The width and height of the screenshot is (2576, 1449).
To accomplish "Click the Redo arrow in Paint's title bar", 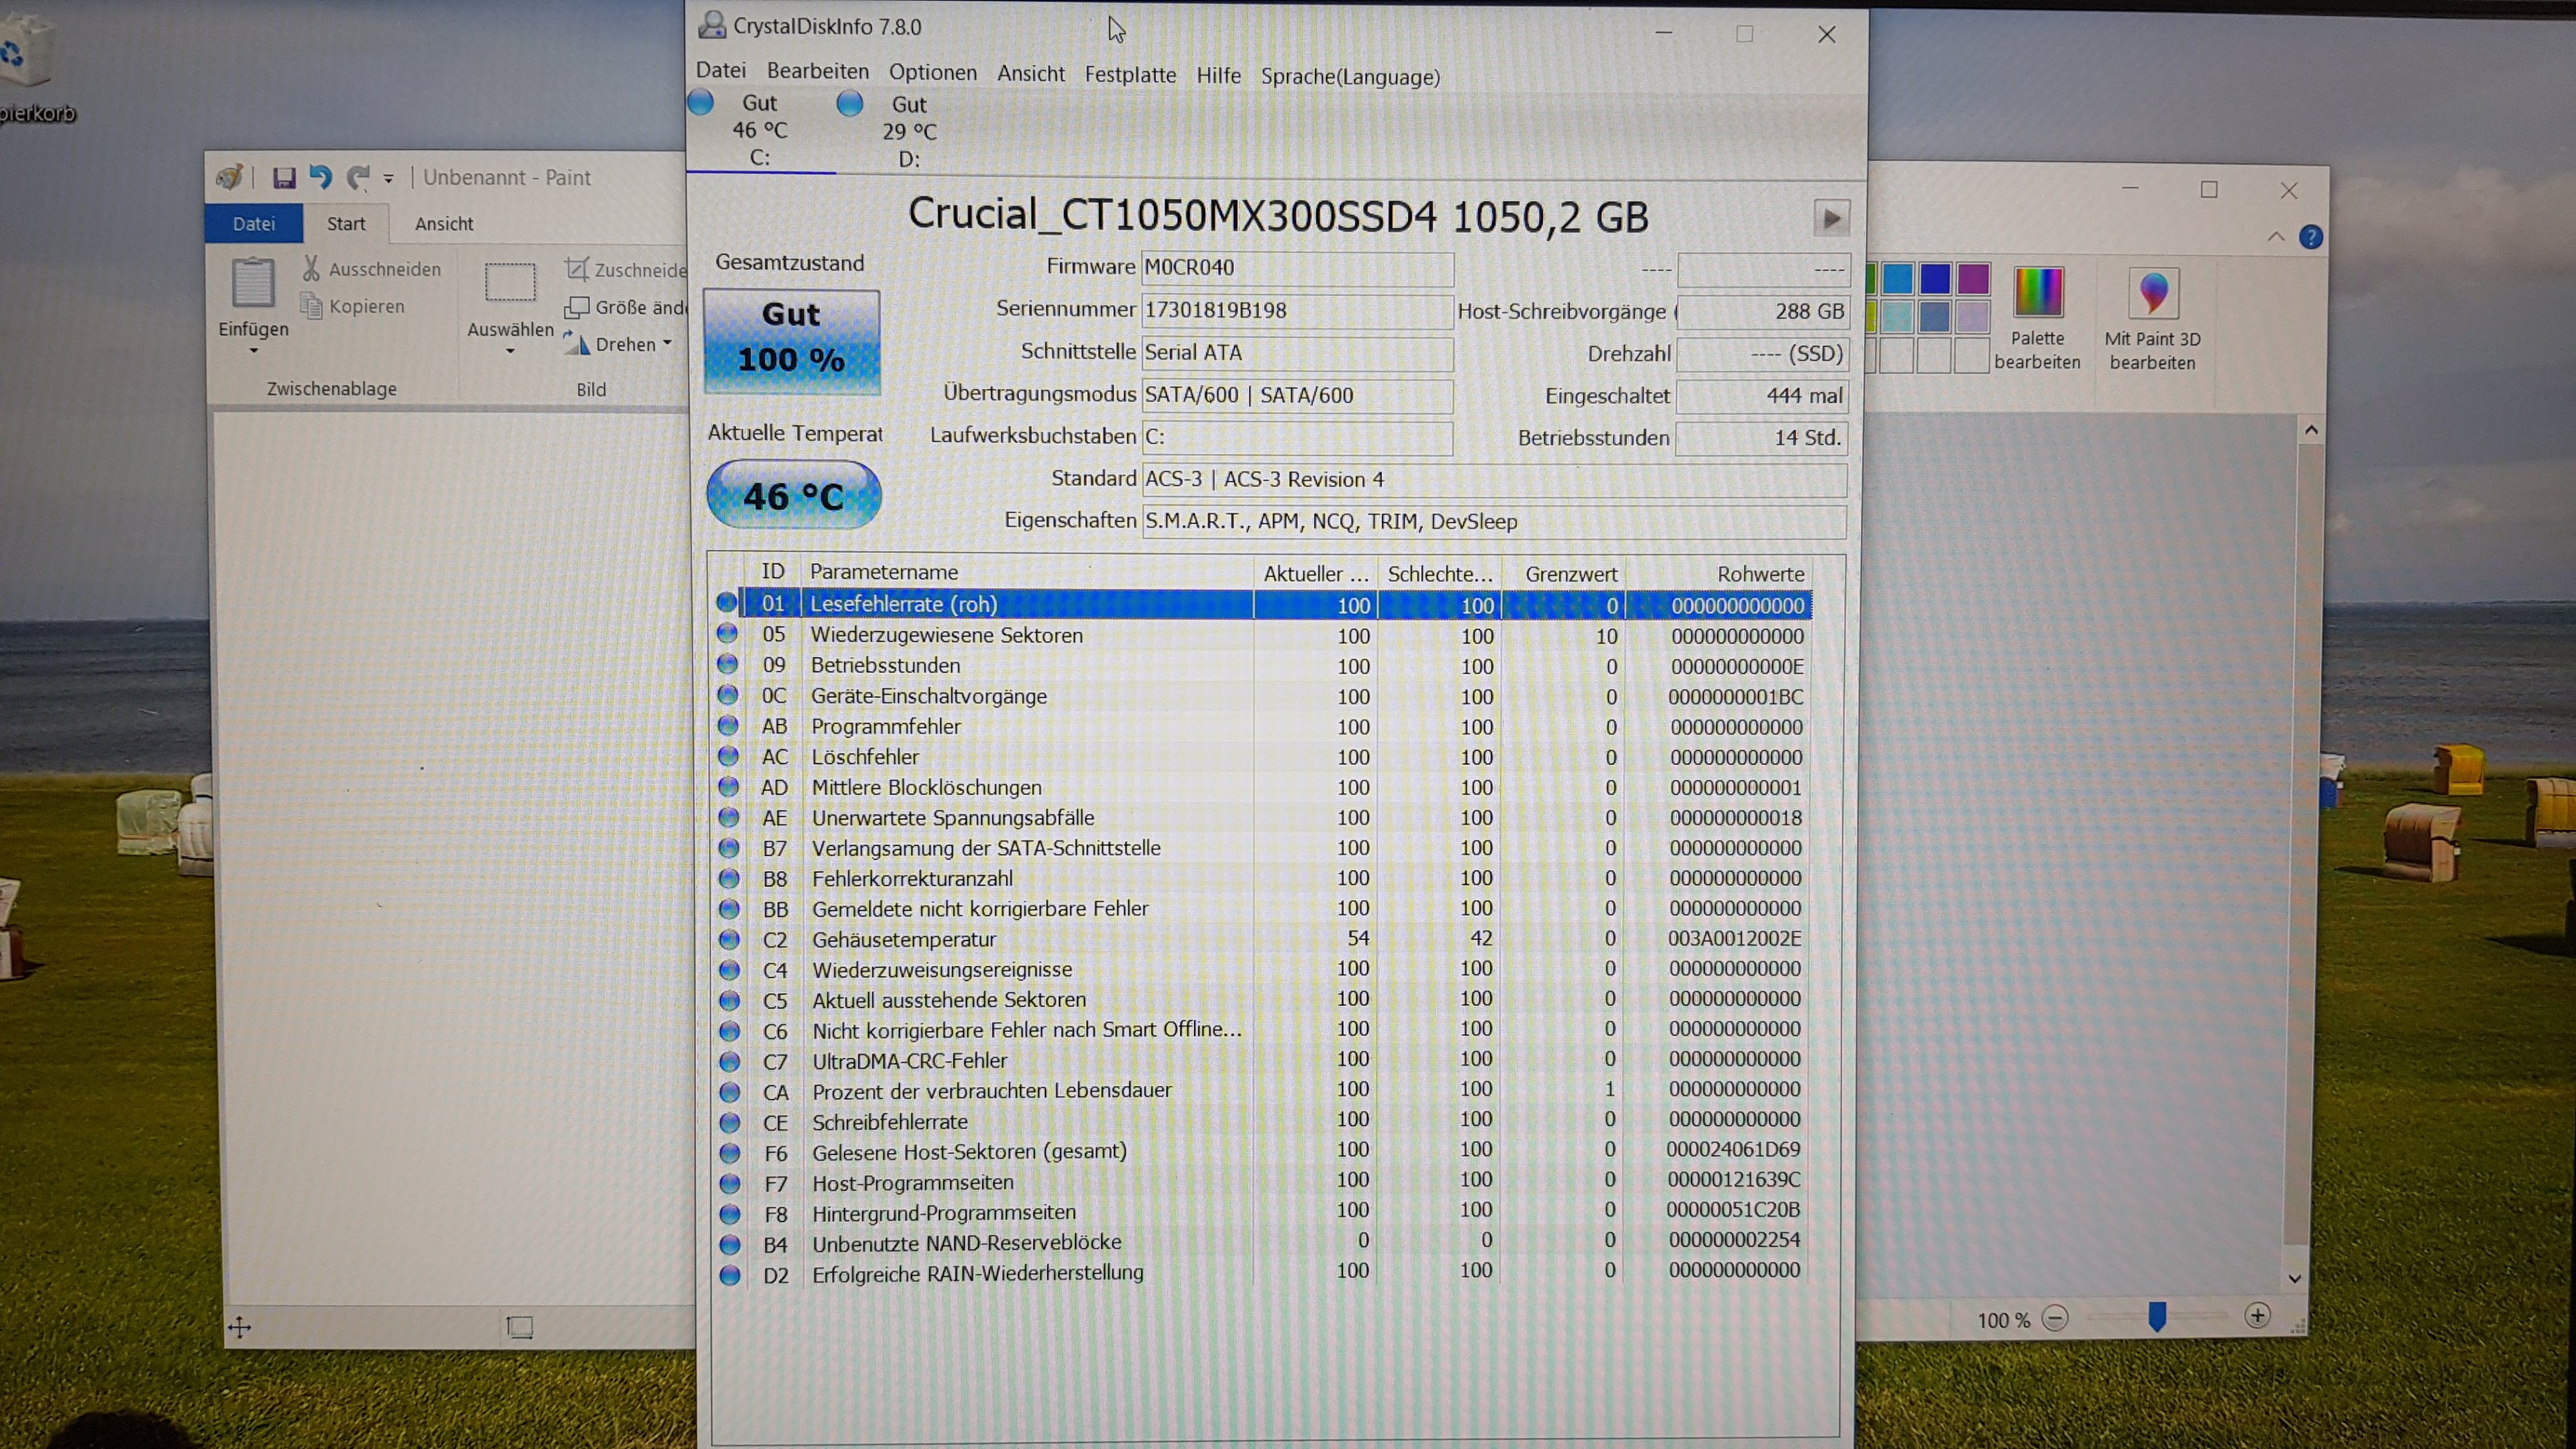I will [358, 178].
